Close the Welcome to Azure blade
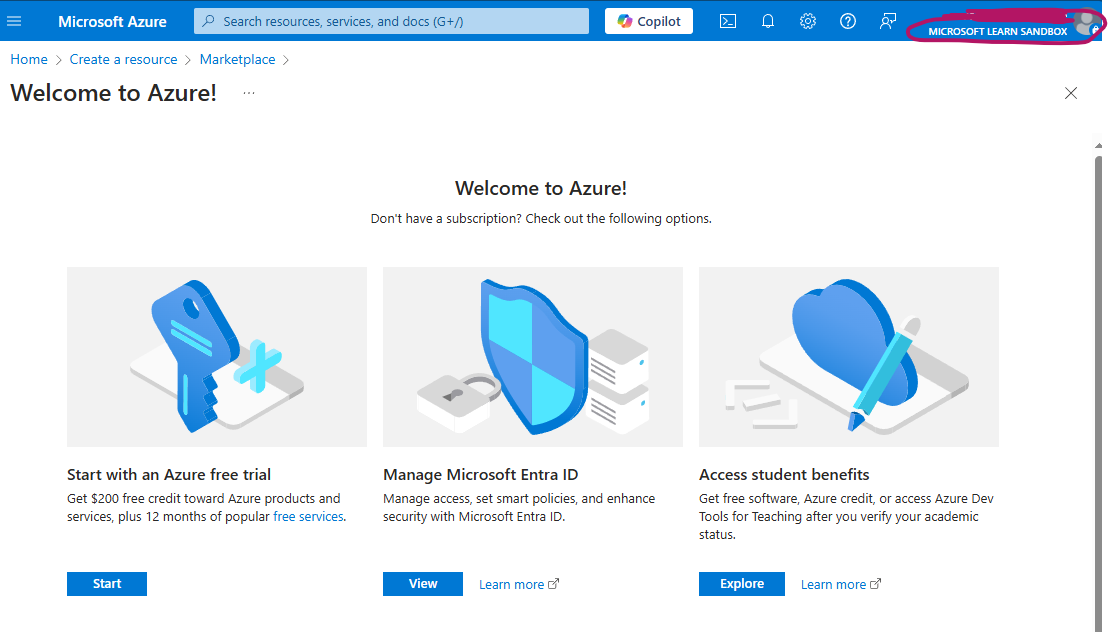The height and width of the screenshot is (632, 1111). coord(1071,93)
